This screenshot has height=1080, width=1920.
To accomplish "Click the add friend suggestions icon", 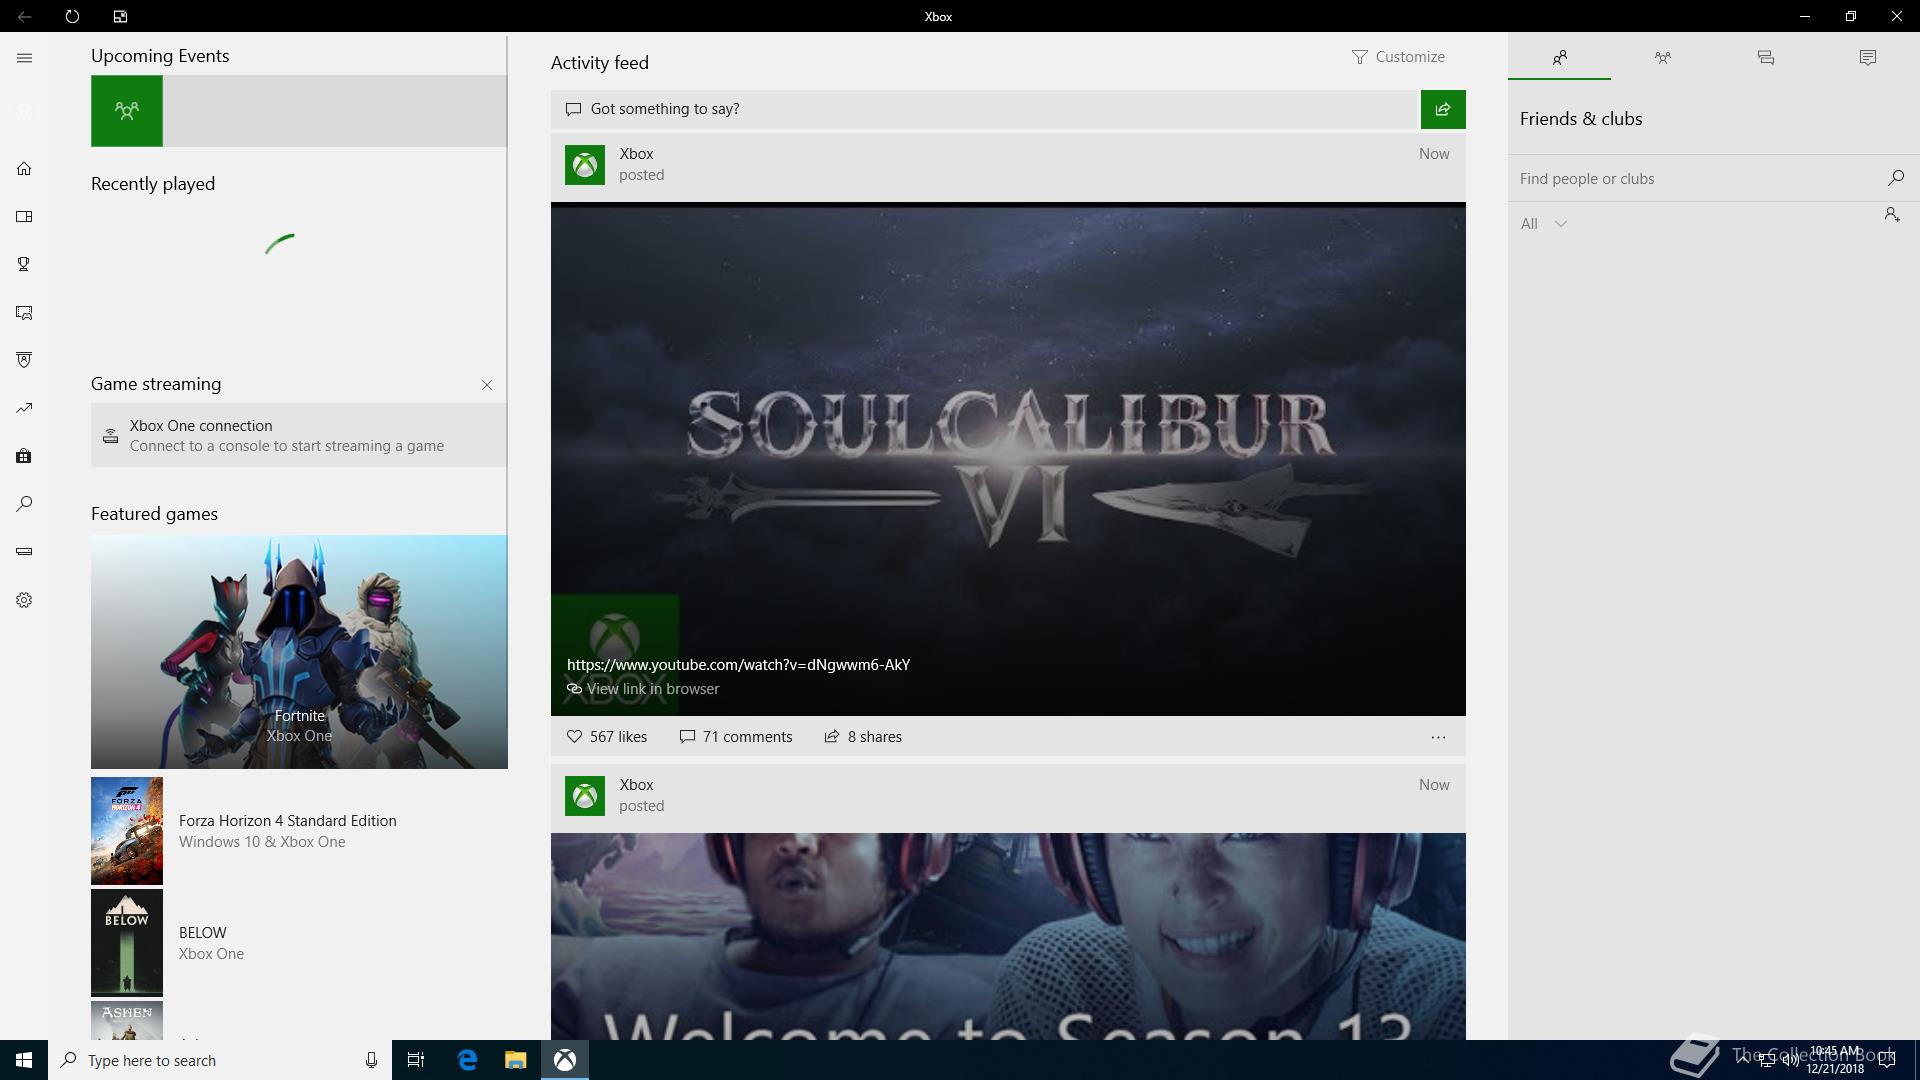I will [x=1892, y=215].
